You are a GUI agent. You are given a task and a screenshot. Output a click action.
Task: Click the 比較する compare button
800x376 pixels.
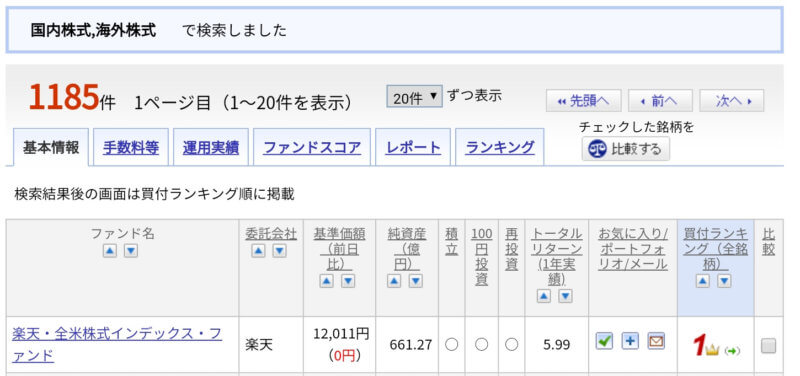(x=626, y=149)
